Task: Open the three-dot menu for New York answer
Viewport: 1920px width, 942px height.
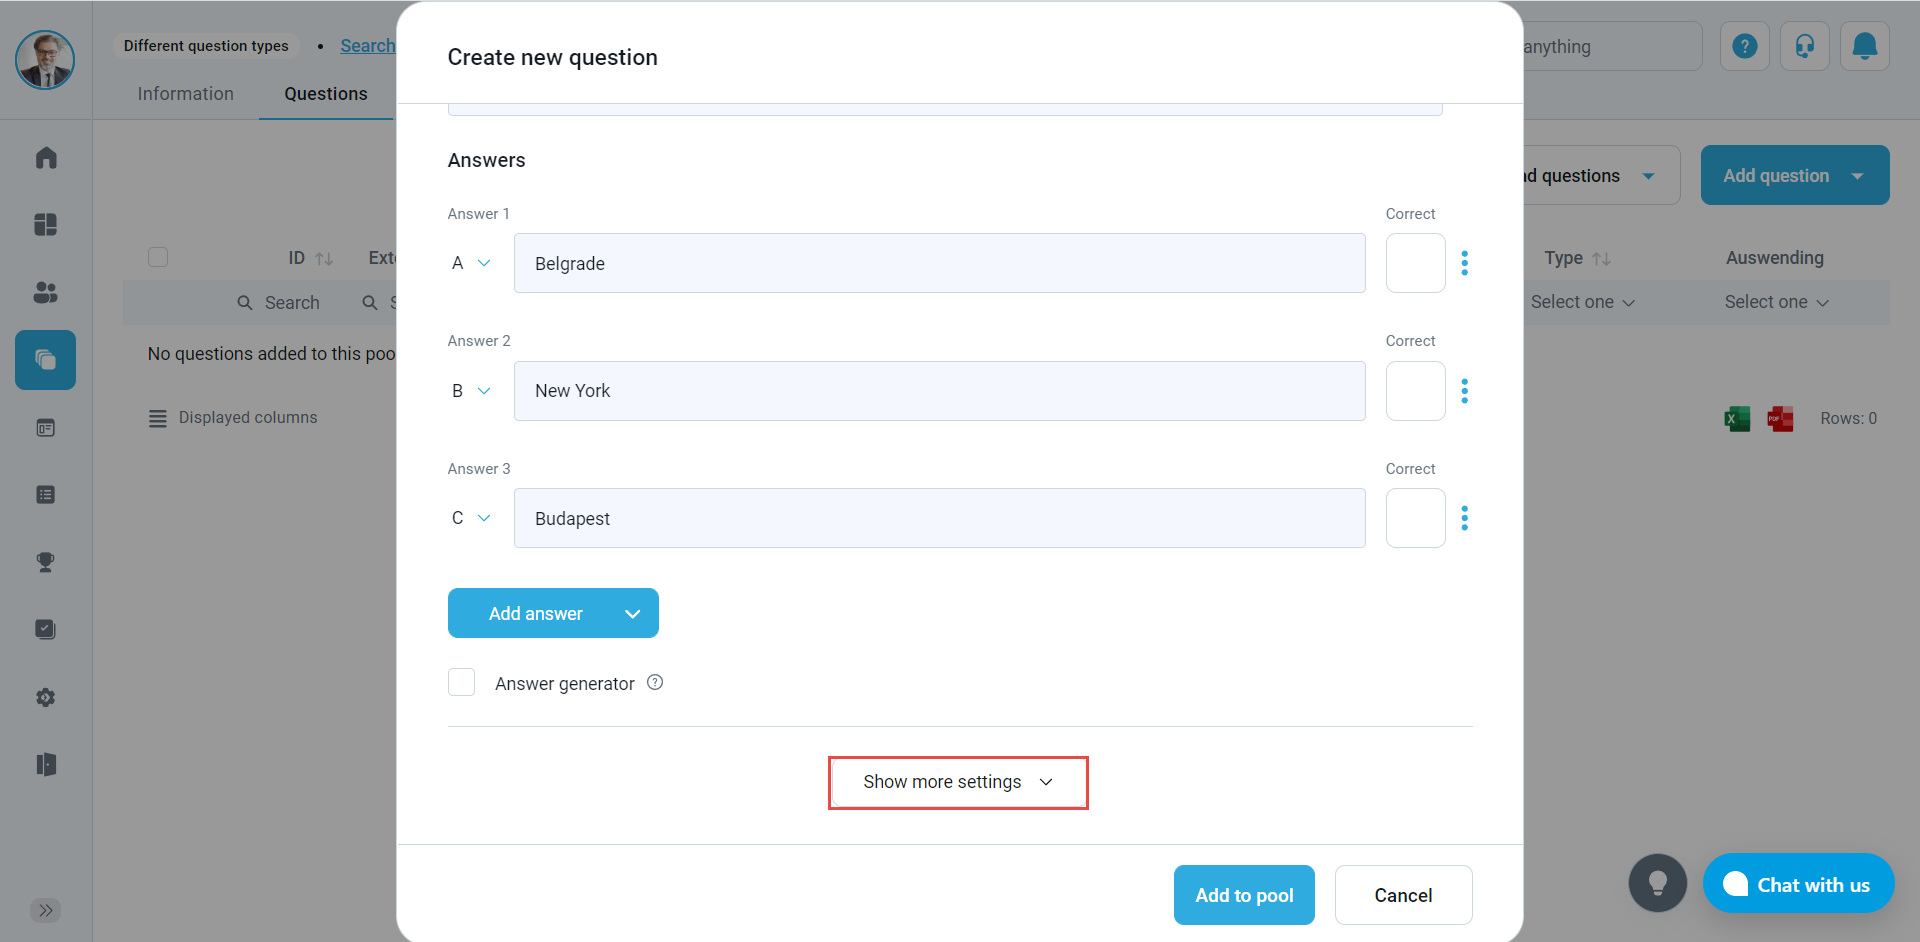Action: pyautogui.click(x=1464, y=391)
